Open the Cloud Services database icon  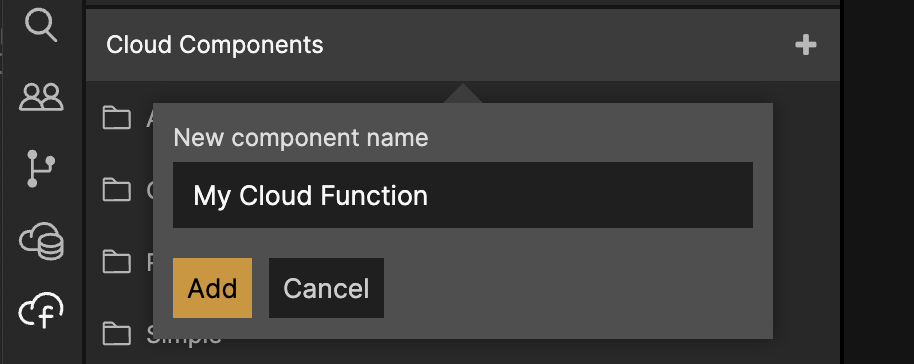[41, 241]
